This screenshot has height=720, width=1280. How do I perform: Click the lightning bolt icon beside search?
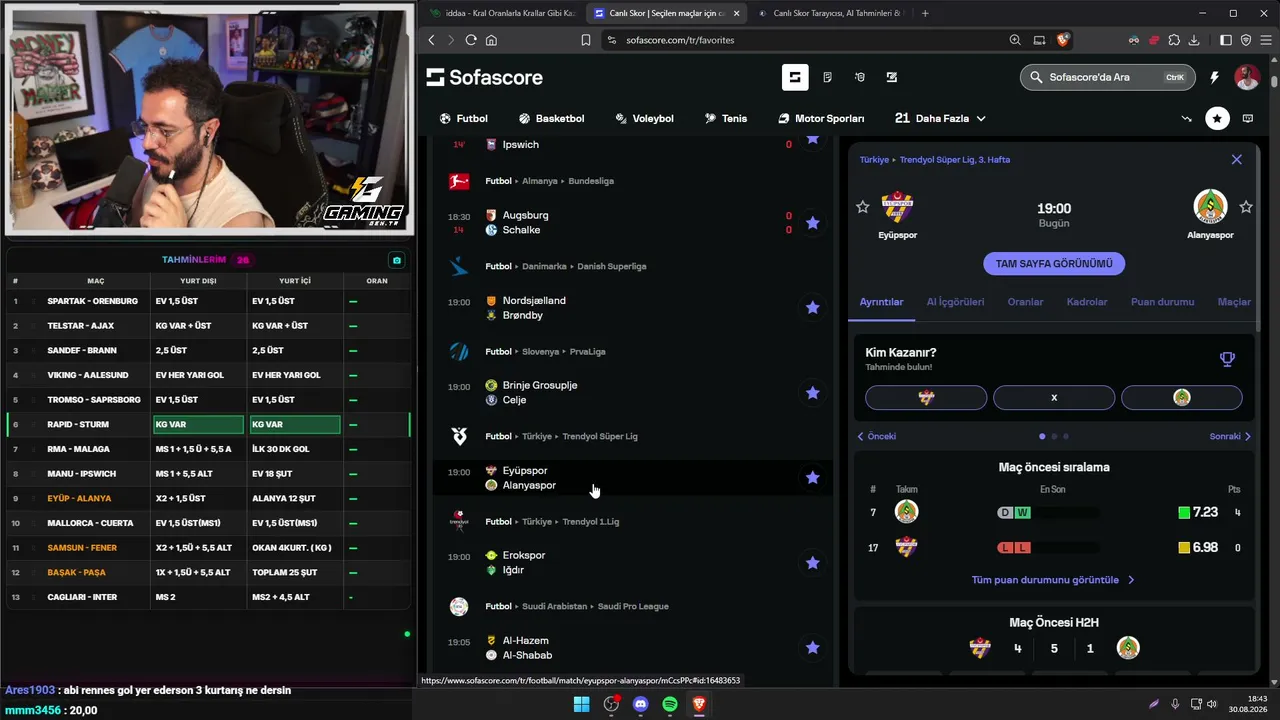pos(1214,77)
